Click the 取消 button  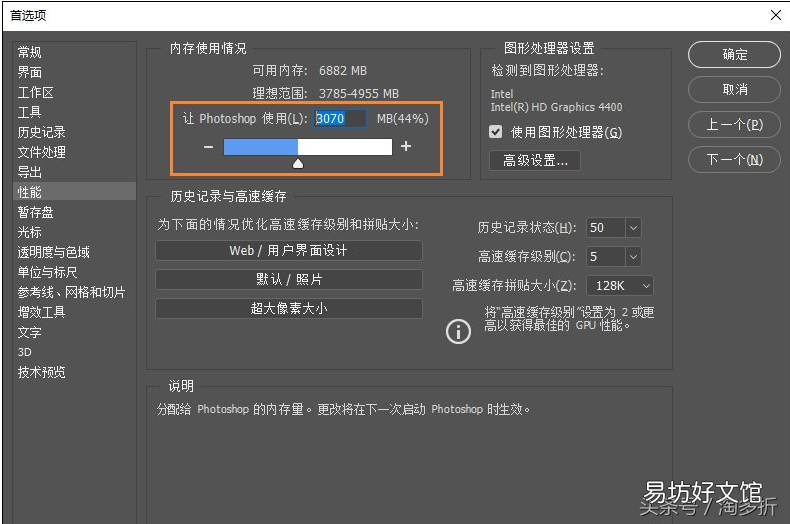[734, 90]
